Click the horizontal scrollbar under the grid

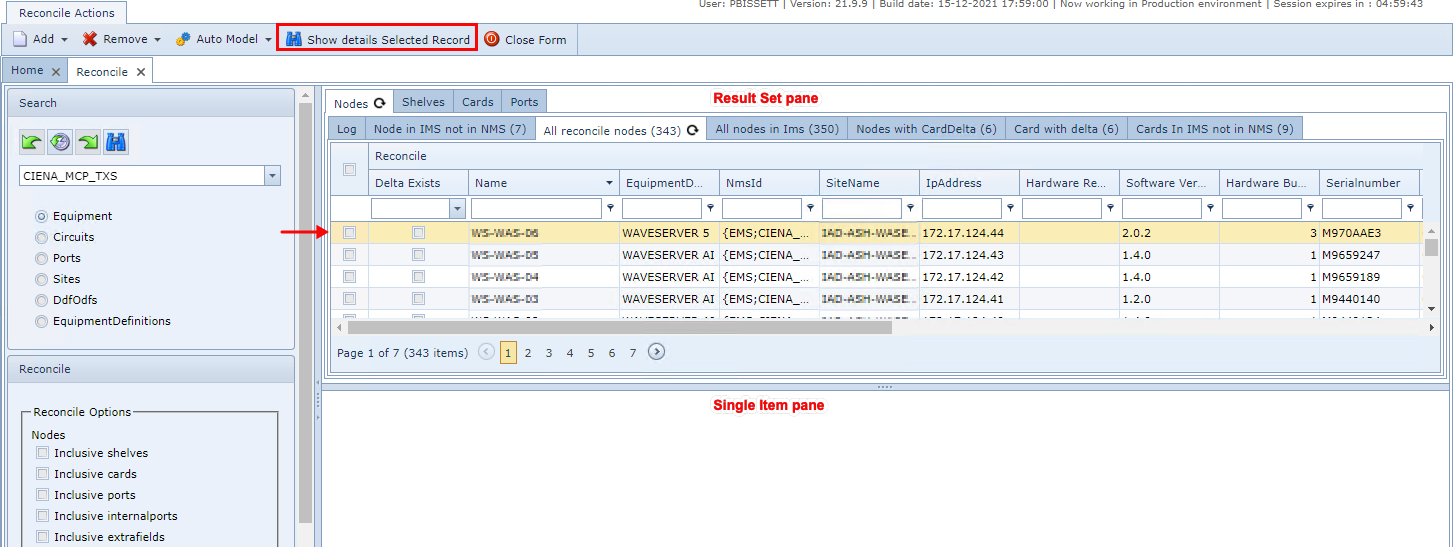(x=619, y=327)
